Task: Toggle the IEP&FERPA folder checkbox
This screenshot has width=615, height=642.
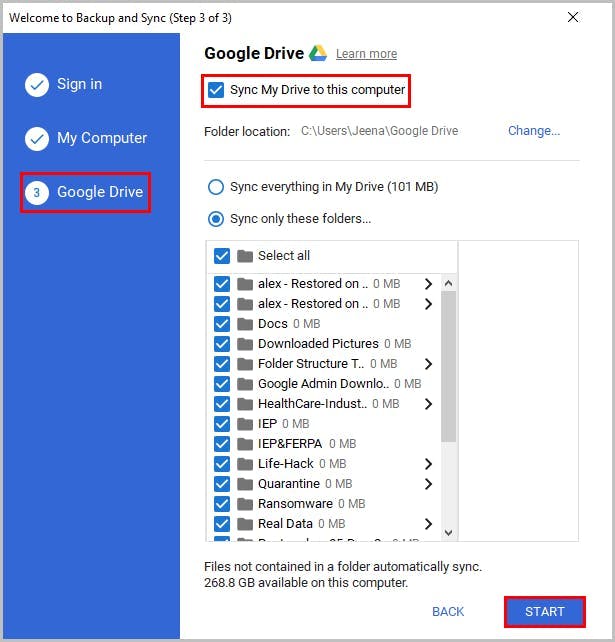Action: (x=222, y=444)
